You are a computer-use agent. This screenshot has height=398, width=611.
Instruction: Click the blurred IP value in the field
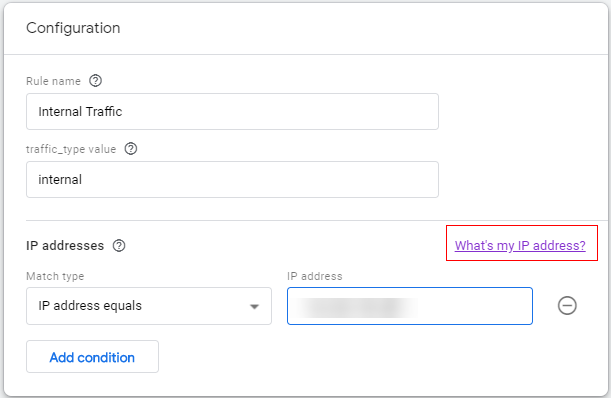click(x=355, y=307)
